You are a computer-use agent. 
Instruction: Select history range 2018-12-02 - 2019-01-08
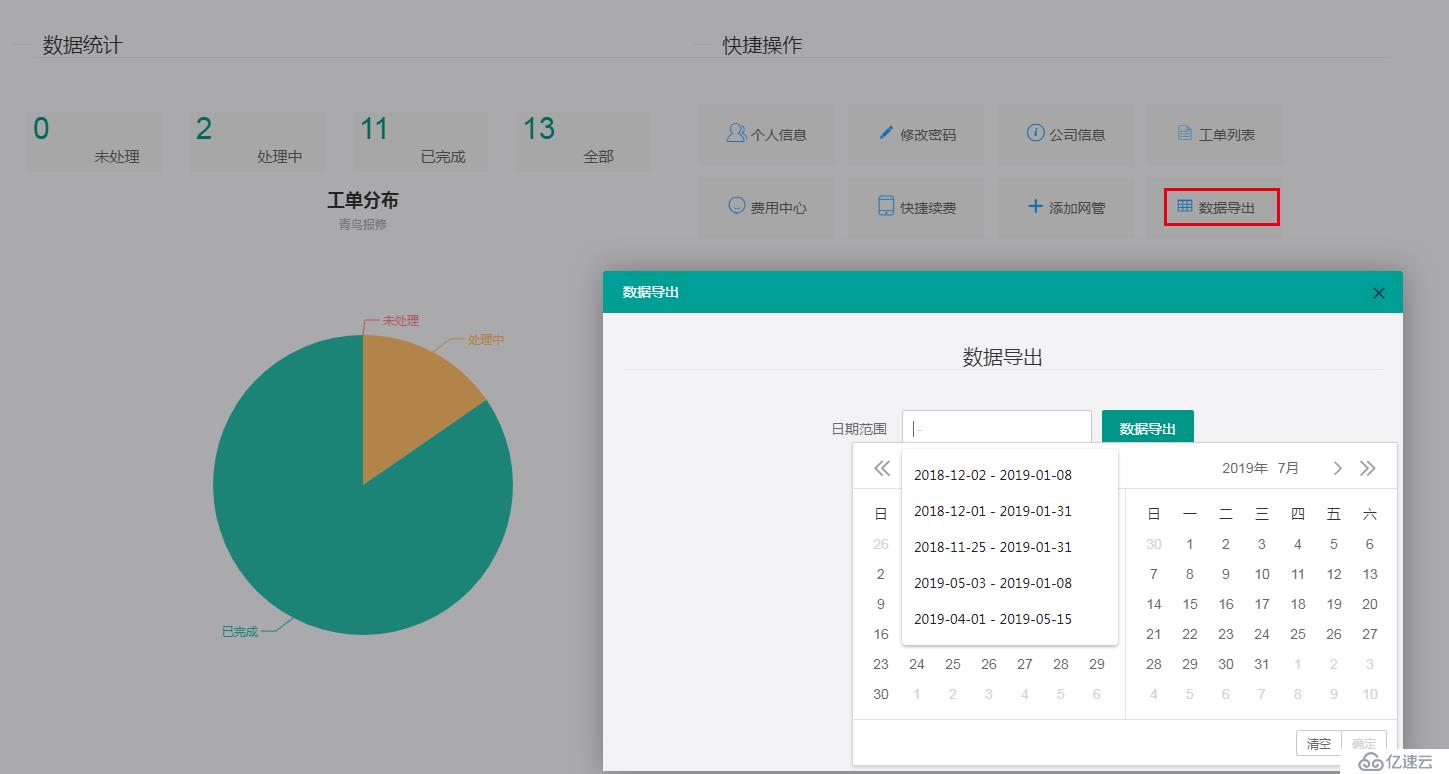[1010, 475]
